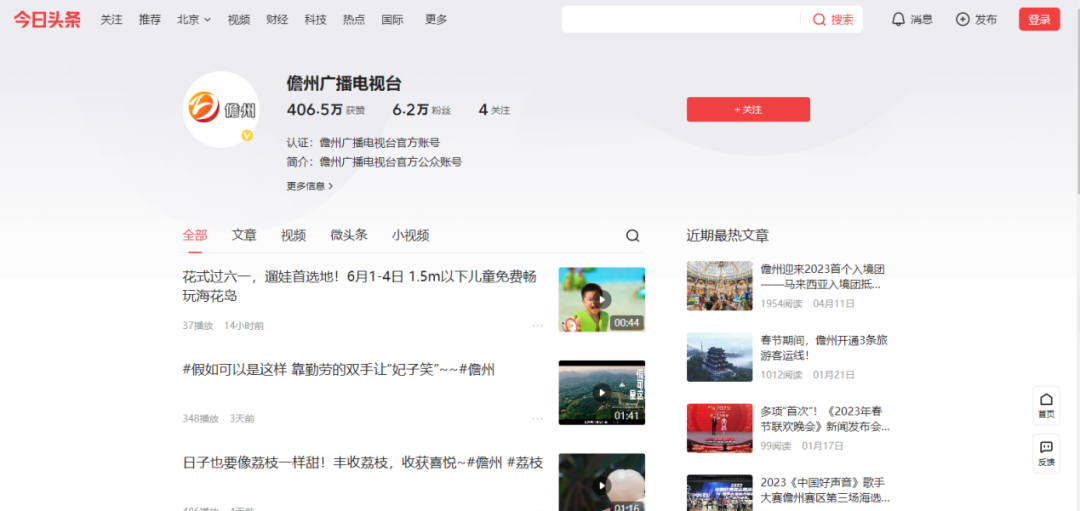Image resolution: width=1080 pixels, height=511 pixels.
Task: Click the red search magnifier icon
Action: 819,19
